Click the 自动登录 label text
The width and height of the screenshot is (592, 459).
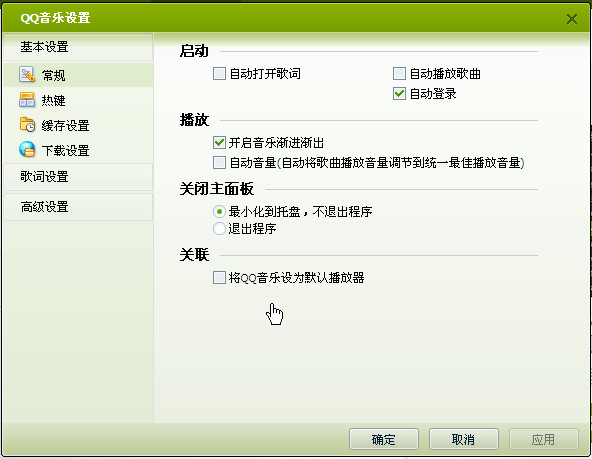433,94
